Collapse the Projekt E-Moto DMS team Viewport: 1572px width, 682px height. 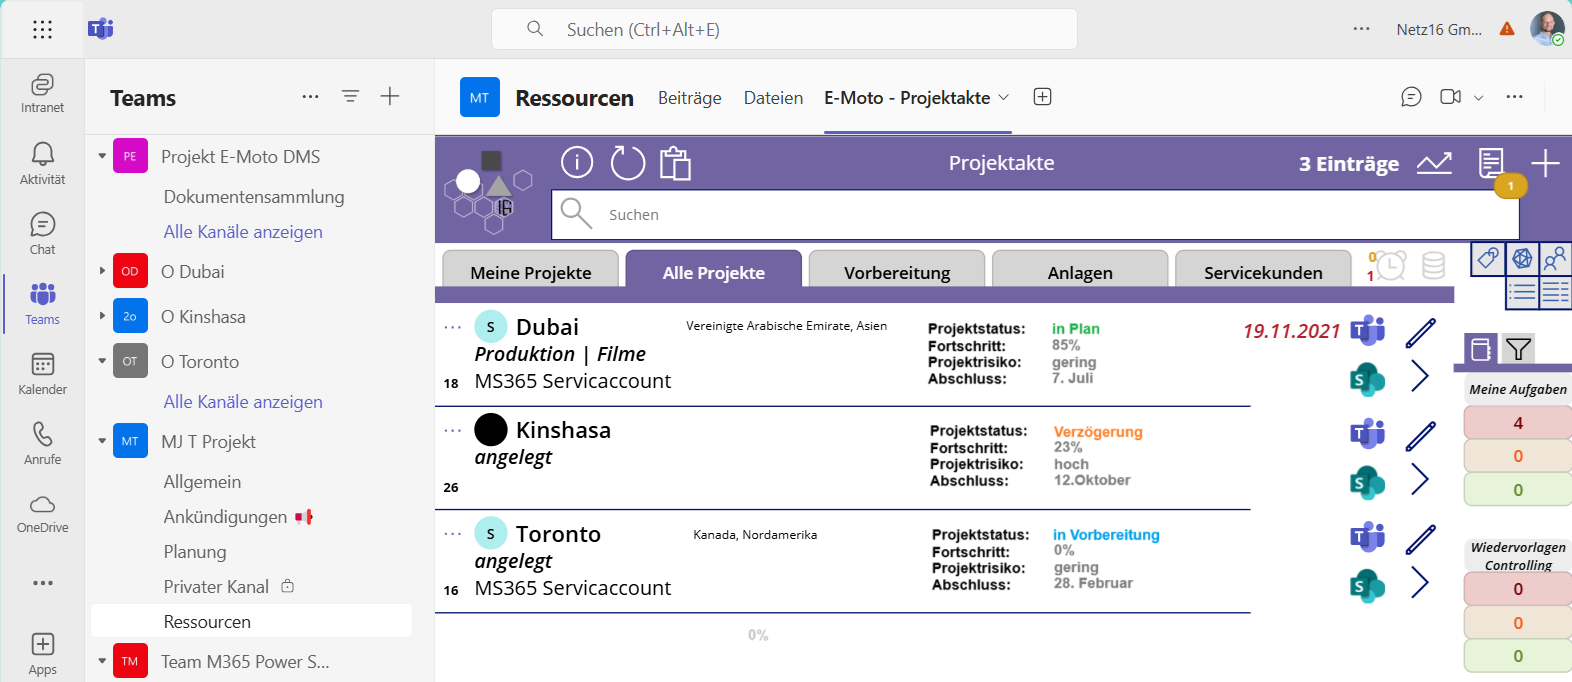tap(102, 156)
